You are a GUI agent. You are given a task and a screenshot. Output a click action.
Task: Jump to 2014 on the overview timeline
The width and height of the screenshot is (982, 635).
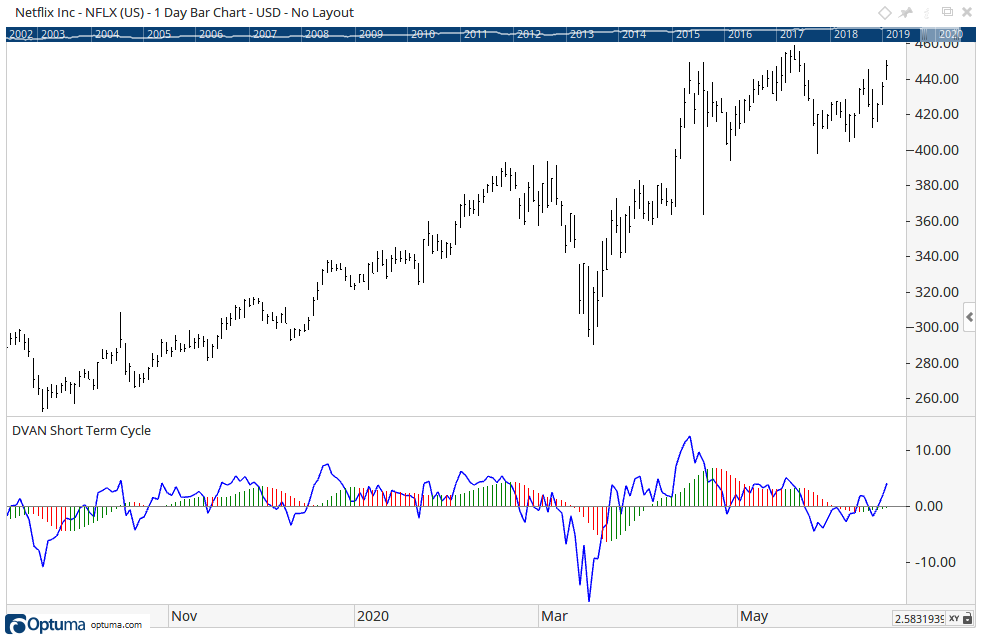634,34
